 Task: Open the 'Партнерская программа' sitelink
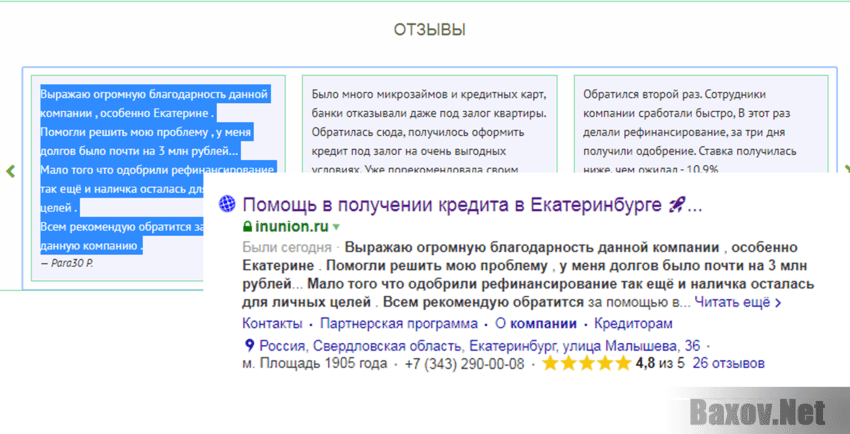(x=399, y=324)
